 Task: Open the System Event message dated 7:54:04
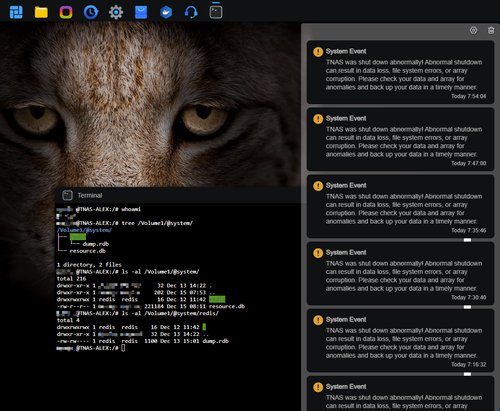(x=400, y=72)
